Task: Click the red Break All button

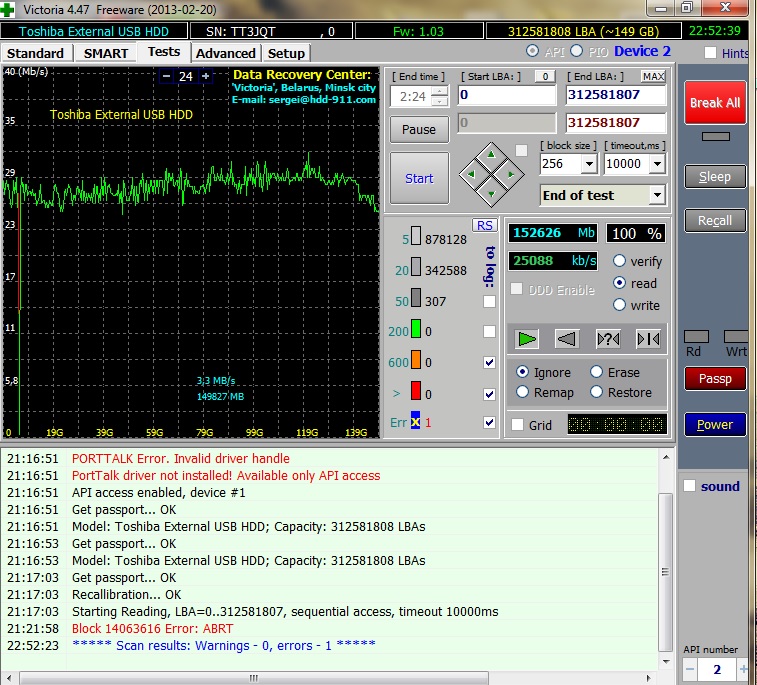Action: [714, 102]
